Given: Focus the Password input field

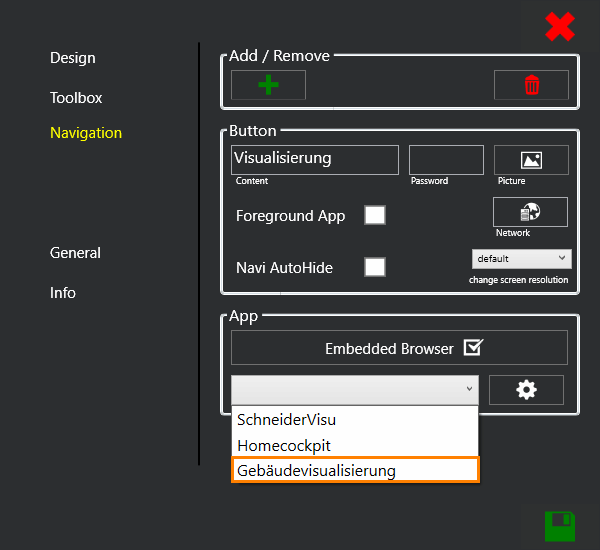Looking at the screenshot, I should (446, 160).
